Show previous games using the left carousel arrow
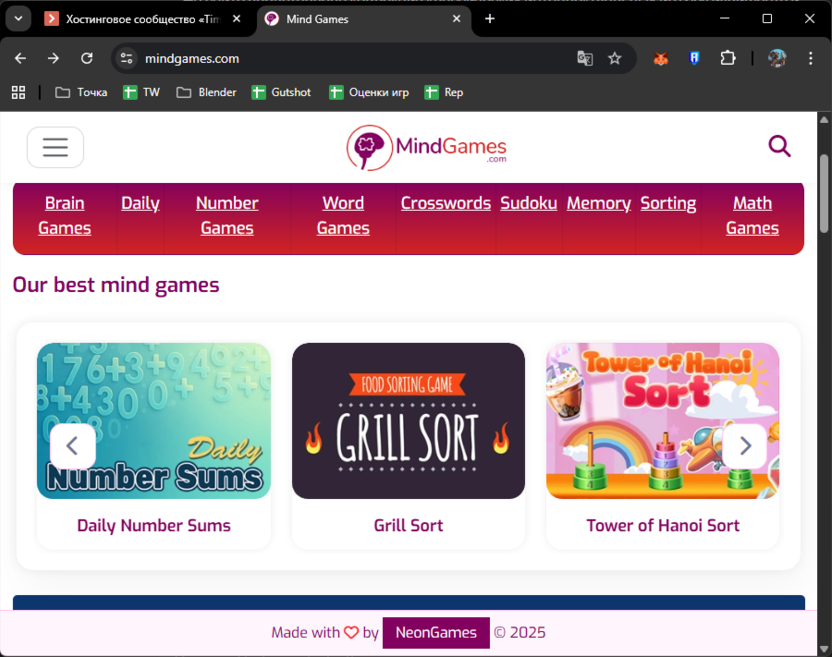The image size is (832, 657). point(73,446)
